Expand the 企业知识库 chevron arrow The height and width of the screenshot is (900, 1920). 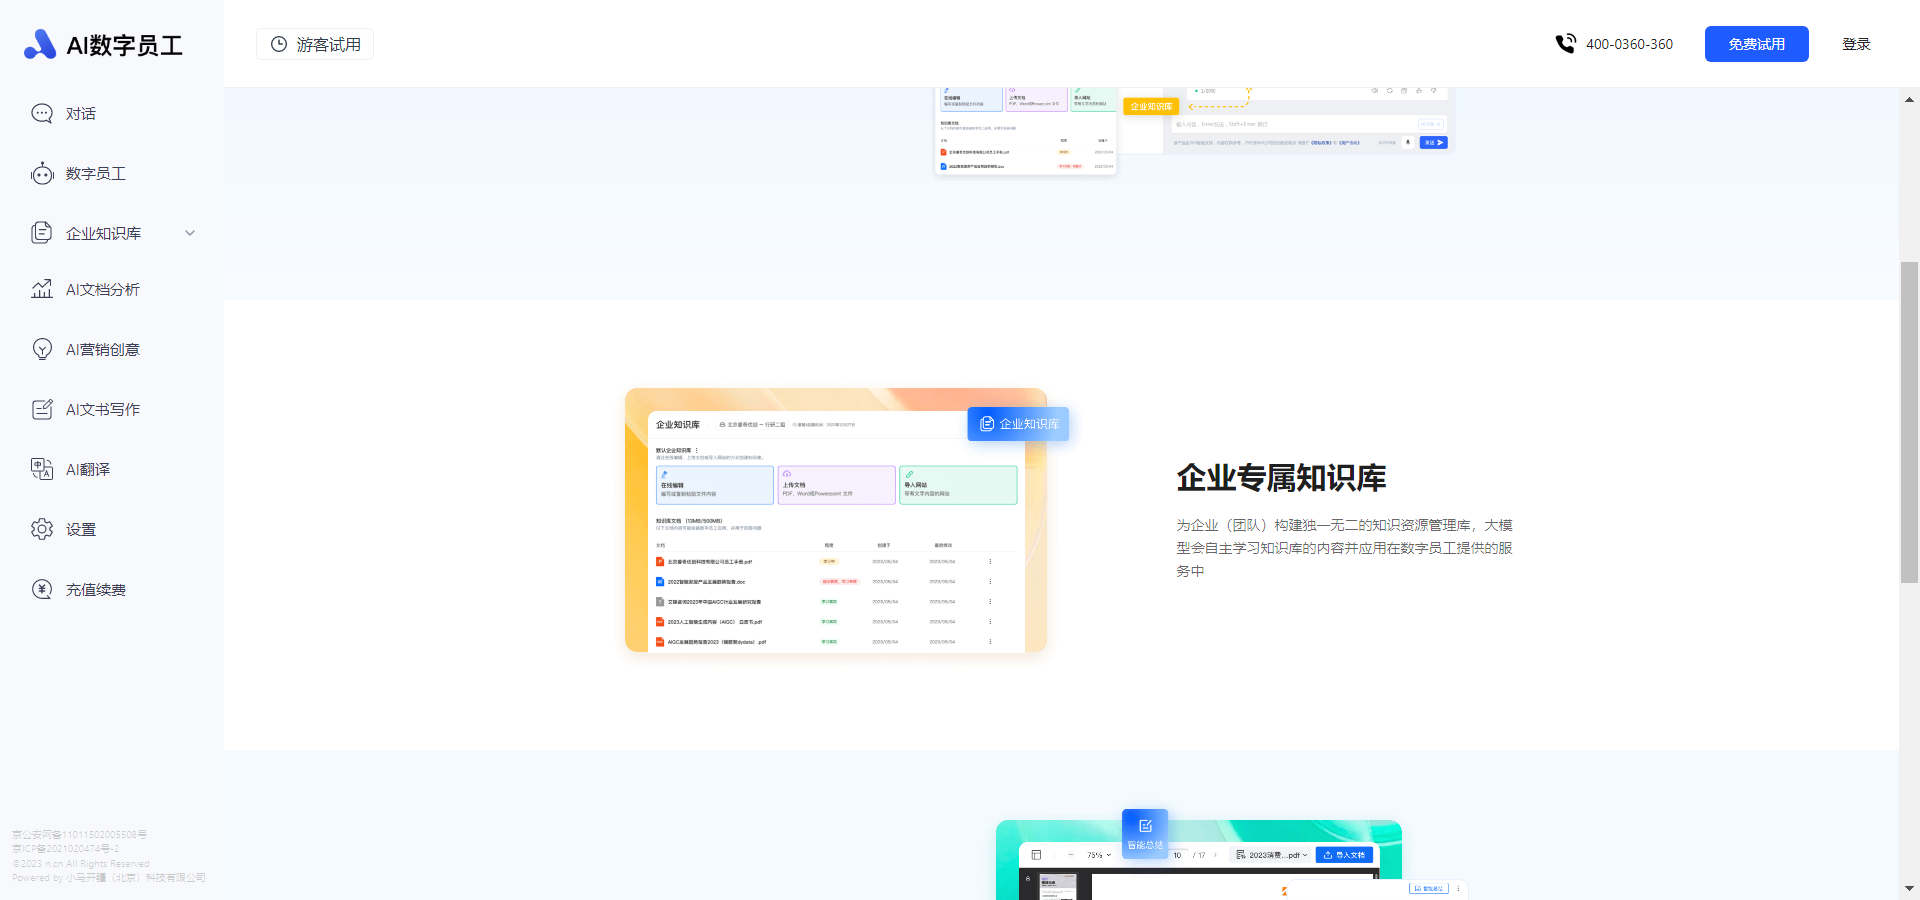click(x=190, y=233)
